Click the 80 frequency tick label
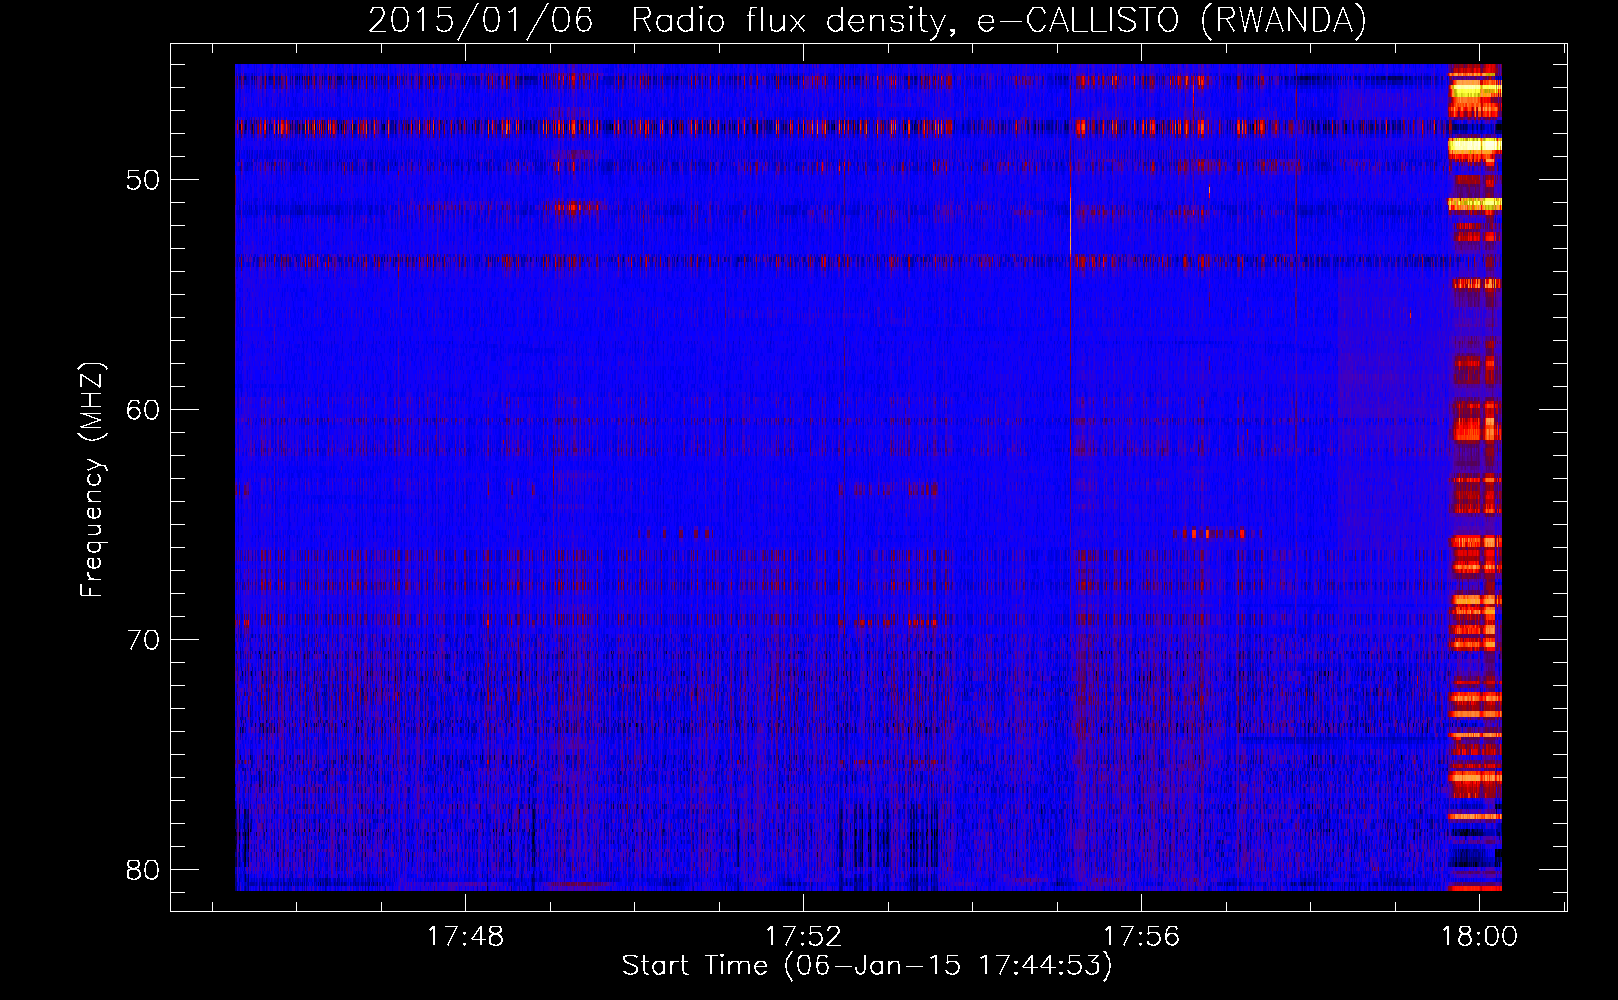 point(143,870)
